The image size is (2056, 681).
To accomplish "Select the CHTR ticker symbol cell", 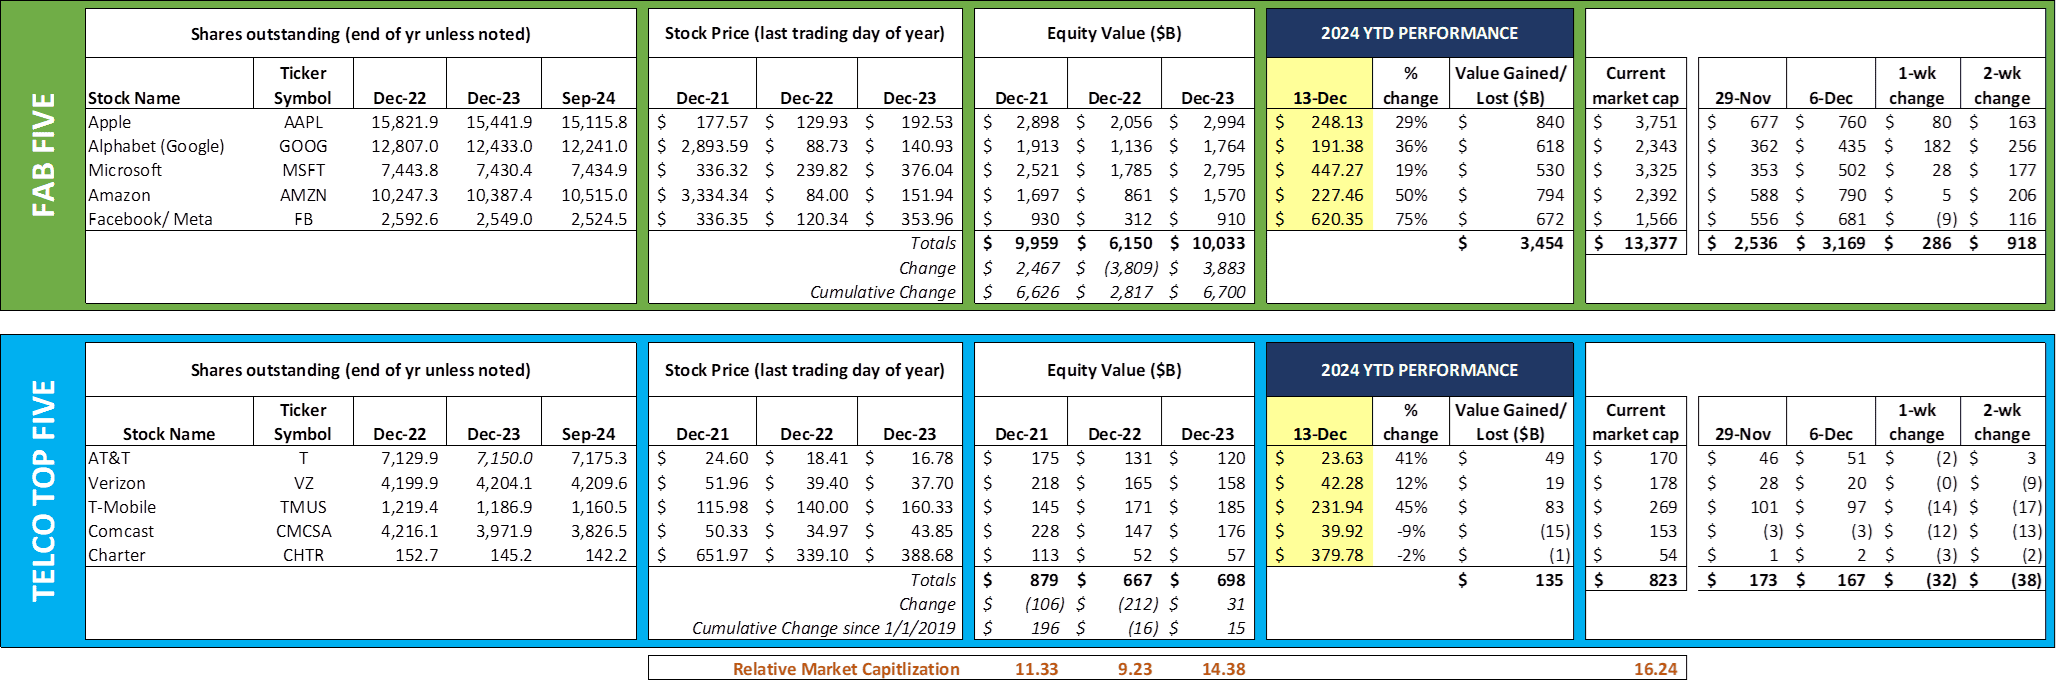I will [x=303, y=555].
